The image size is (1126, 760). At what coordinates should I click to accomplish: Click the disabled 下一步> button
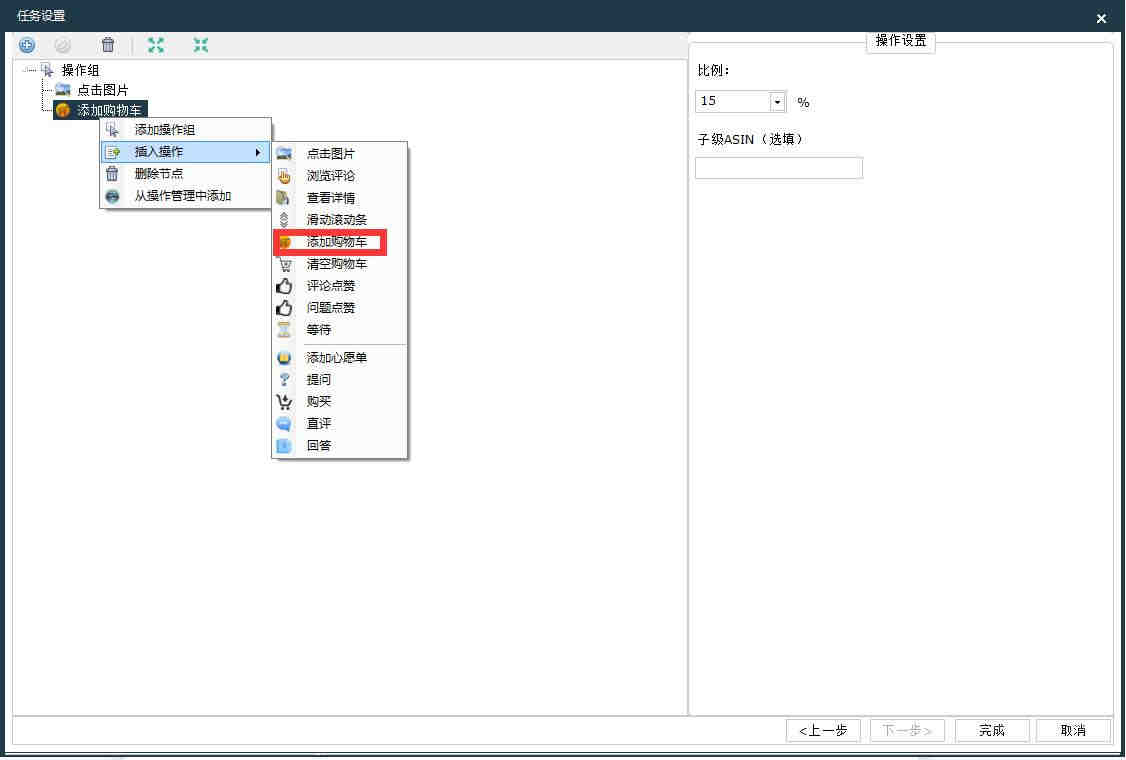(x=907, y=731)
